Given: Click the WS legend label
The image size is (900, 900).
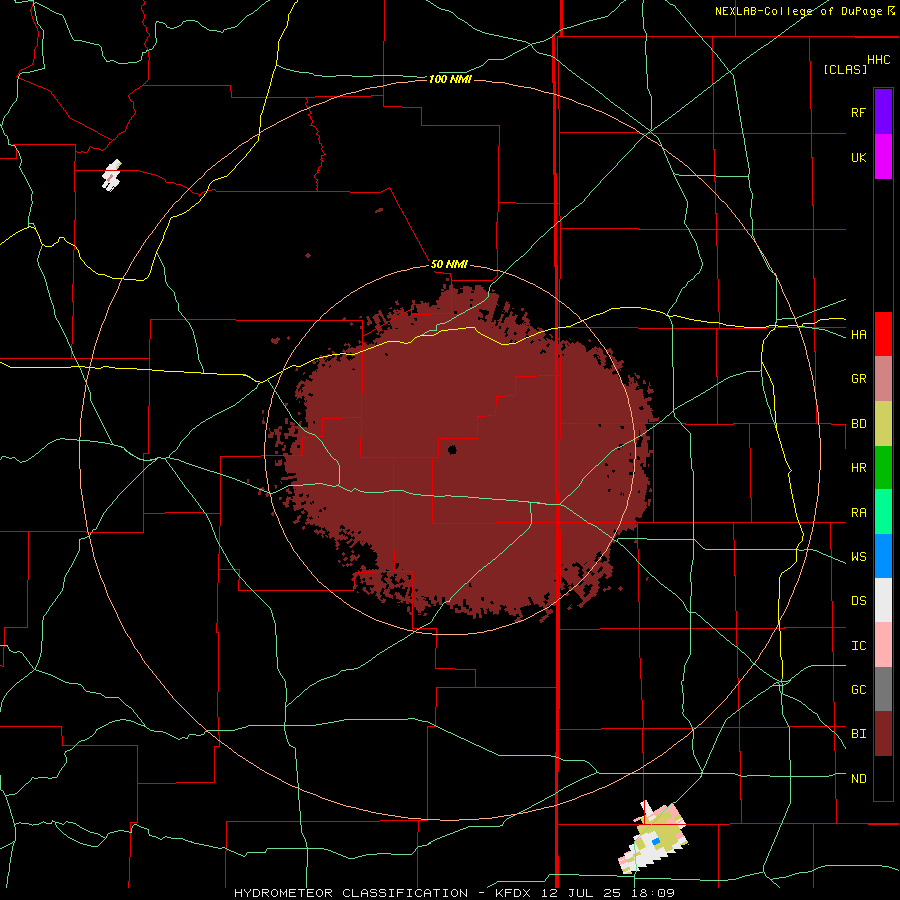Looking at the screenshot, I should click(858, 557).
